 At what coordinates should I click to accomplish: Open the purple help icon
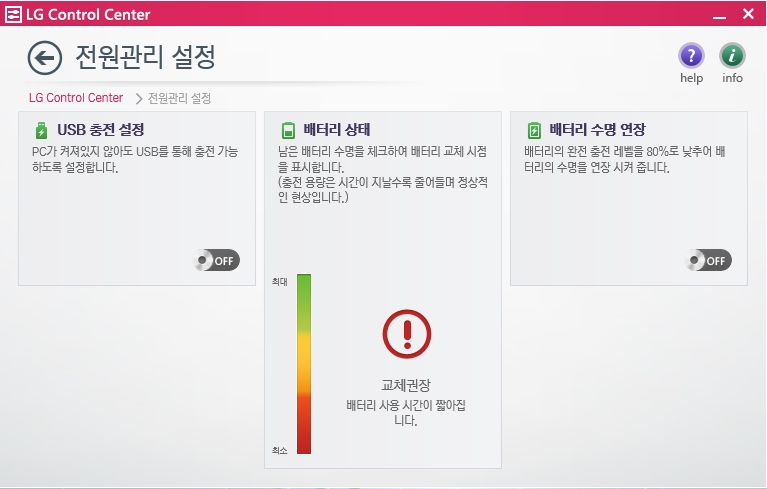point(691,56)
